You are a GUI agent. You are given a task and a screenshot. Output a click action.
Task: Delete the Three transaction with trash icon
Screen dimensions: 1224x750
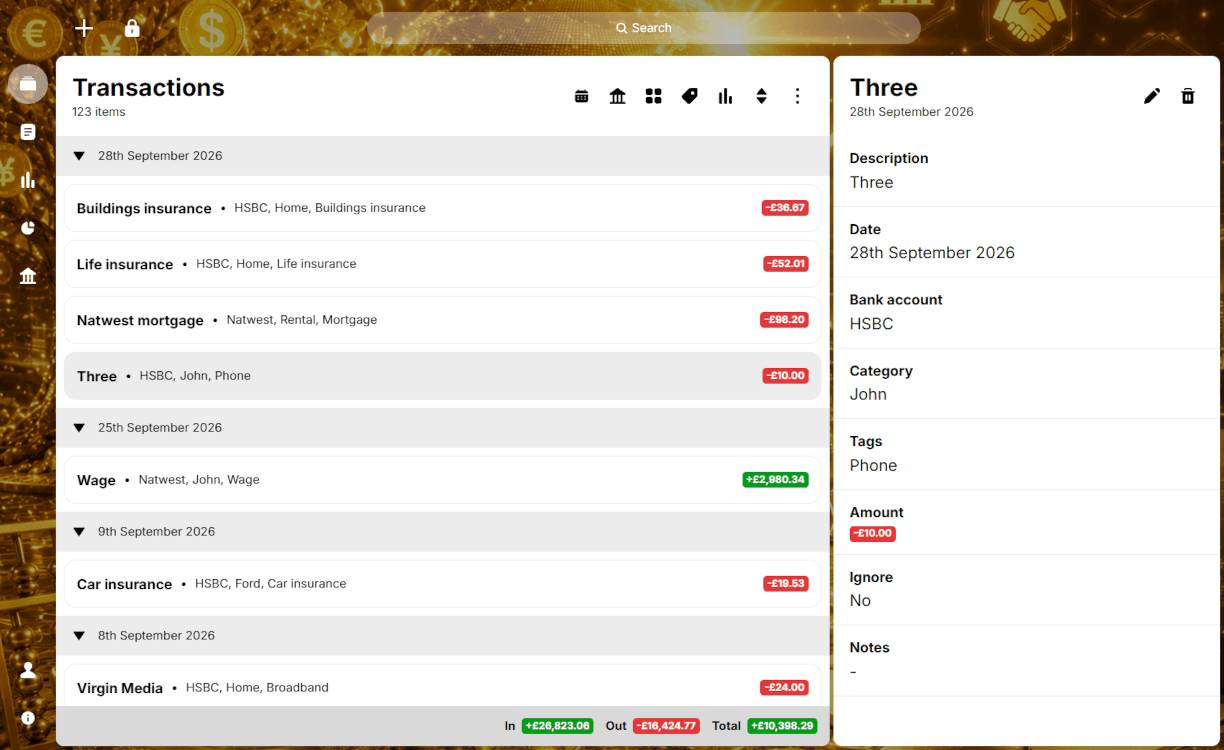1188,96
